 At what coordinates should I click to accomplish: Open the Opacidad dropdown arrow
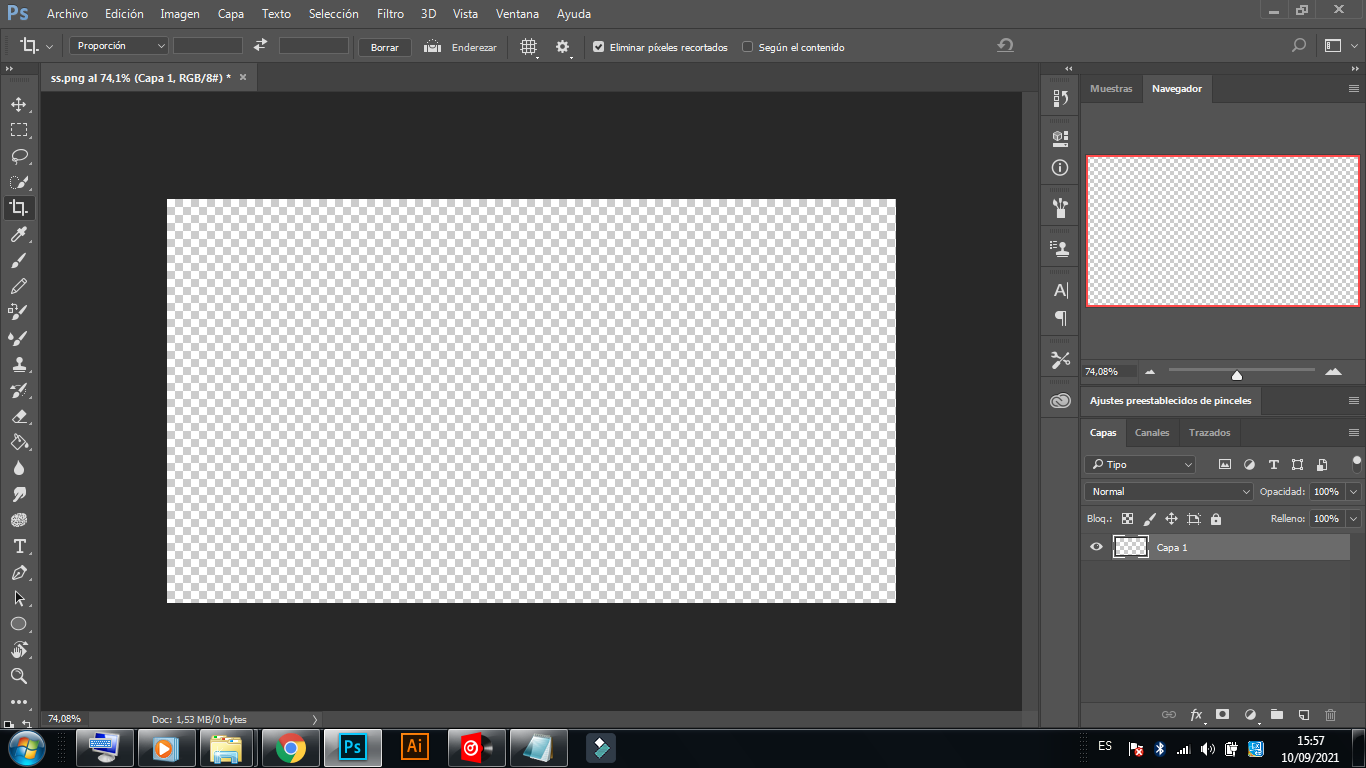click(1354, 492)
